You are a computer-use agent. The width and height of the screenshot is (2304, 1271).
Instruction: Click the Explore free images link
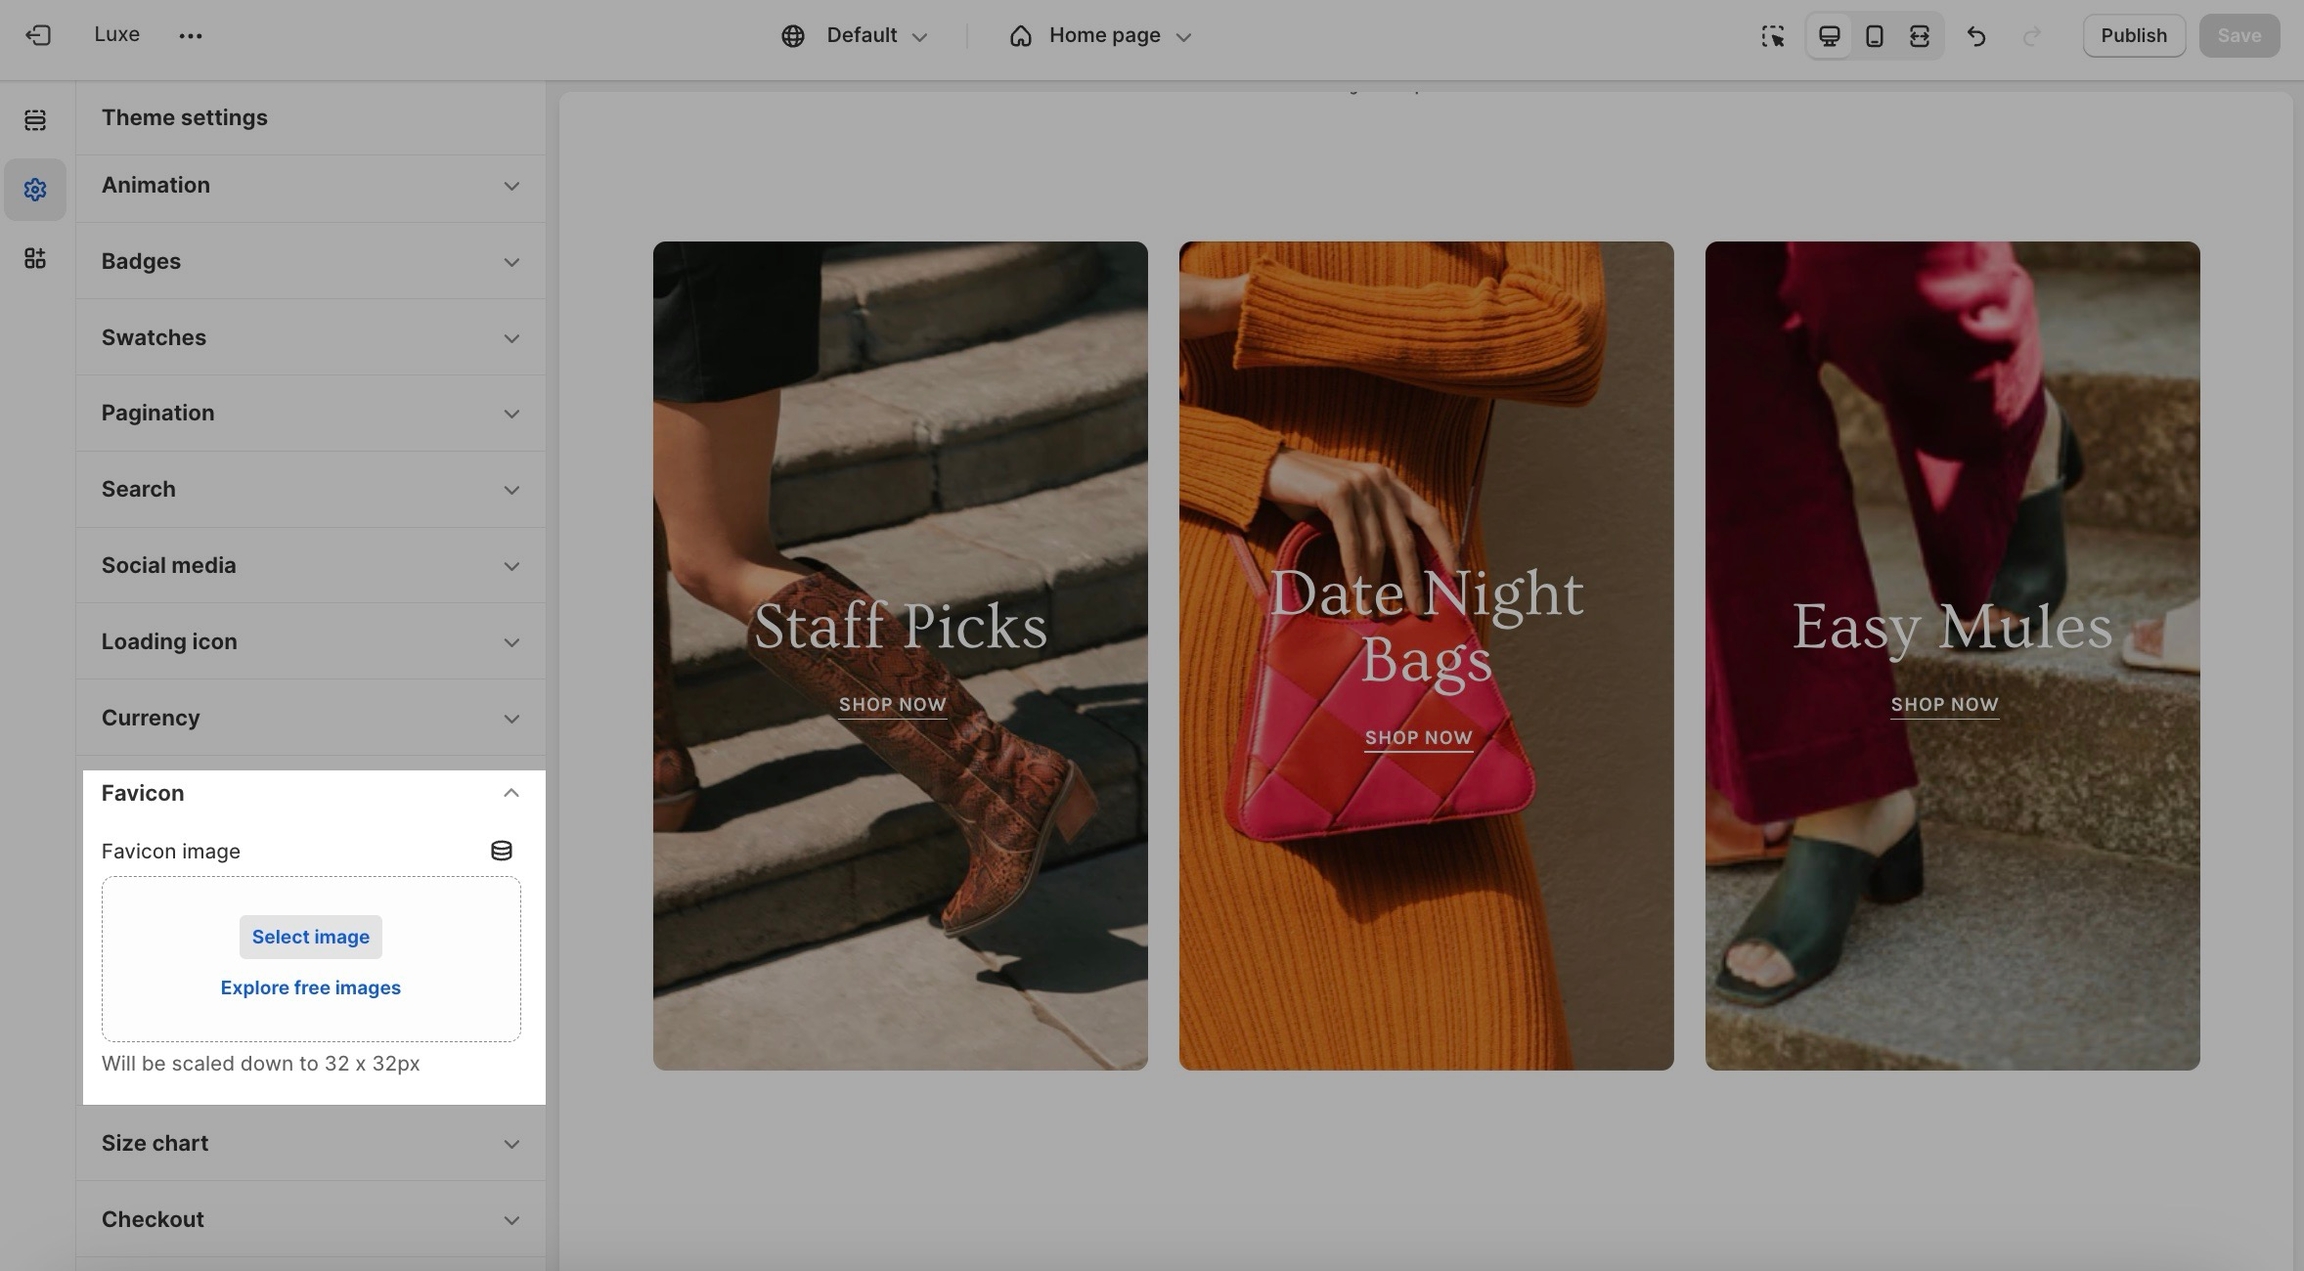click(x=310, y=988)
